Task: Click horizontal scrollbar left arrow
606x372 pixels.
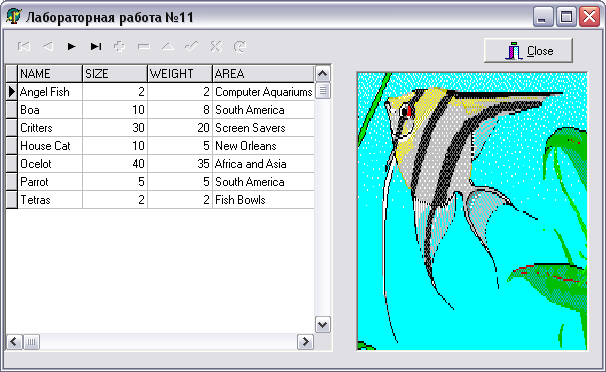Action: point(14,342)
